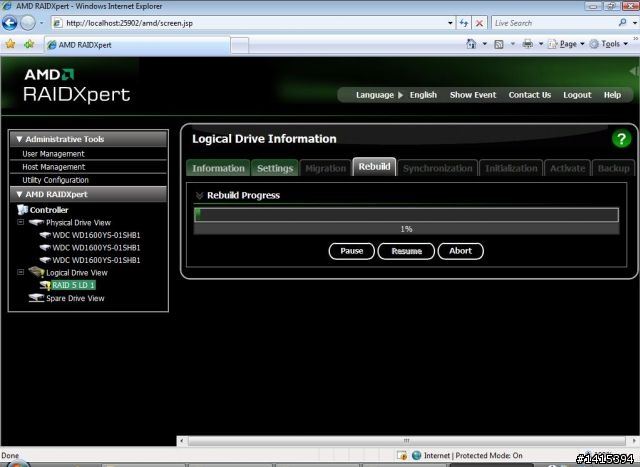Select English language option
Viewport: 640px width, 467px height.
pos(423,95)
